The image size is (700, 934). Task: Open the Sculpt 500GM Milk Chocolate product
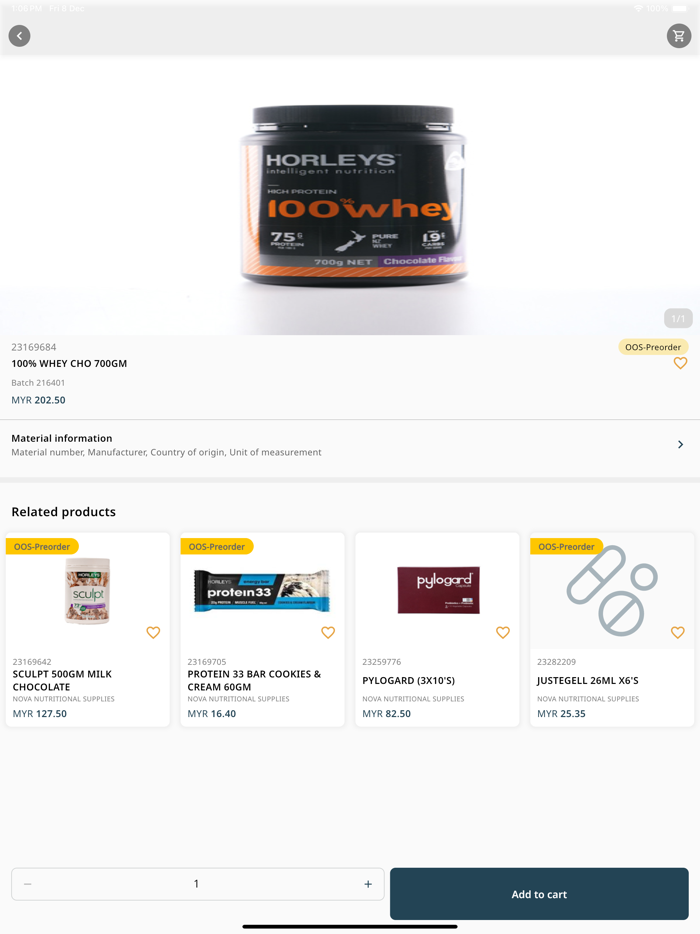[88, 629]
